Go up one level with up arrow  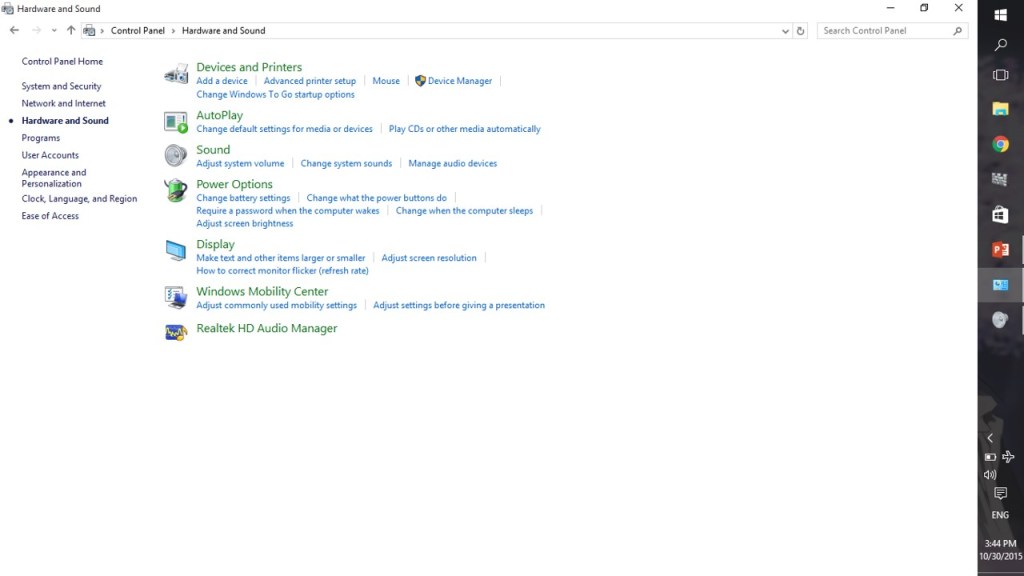click(70, 31)
